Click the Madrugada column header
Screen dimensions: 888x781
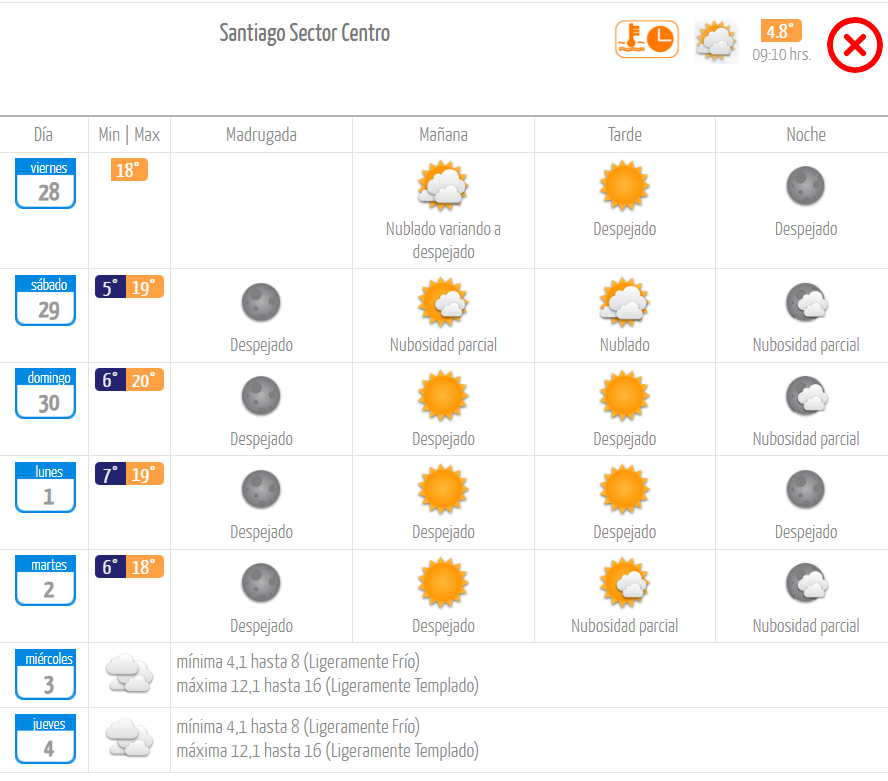pyautogui.click(x=261, y=135)
